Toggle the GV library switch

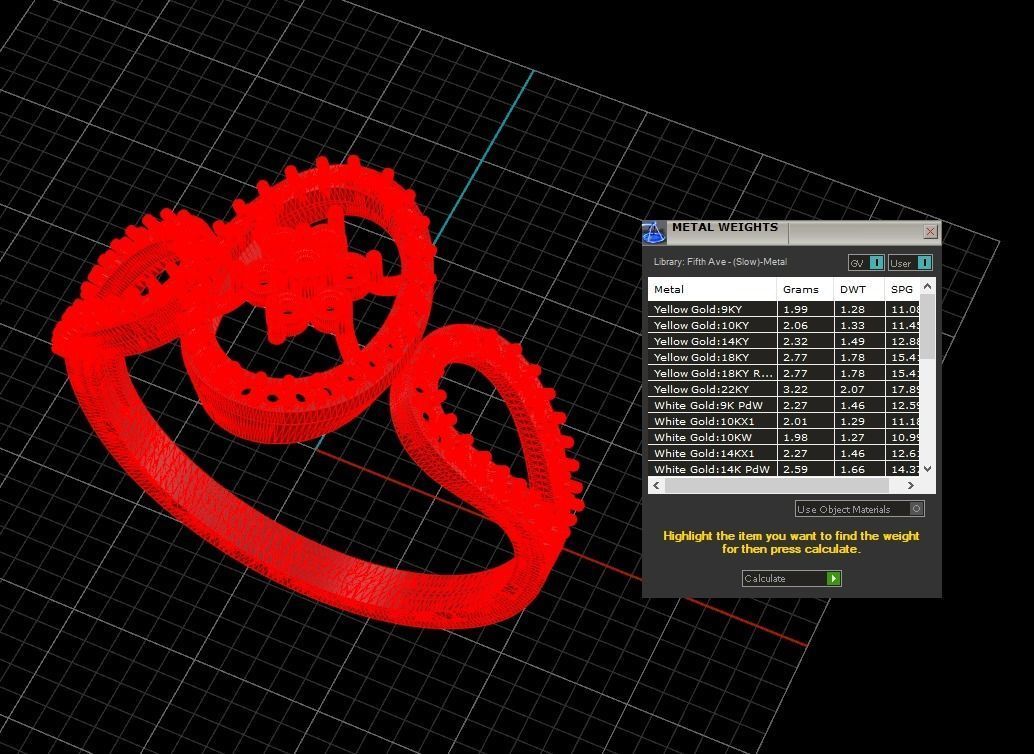[866, 263]
